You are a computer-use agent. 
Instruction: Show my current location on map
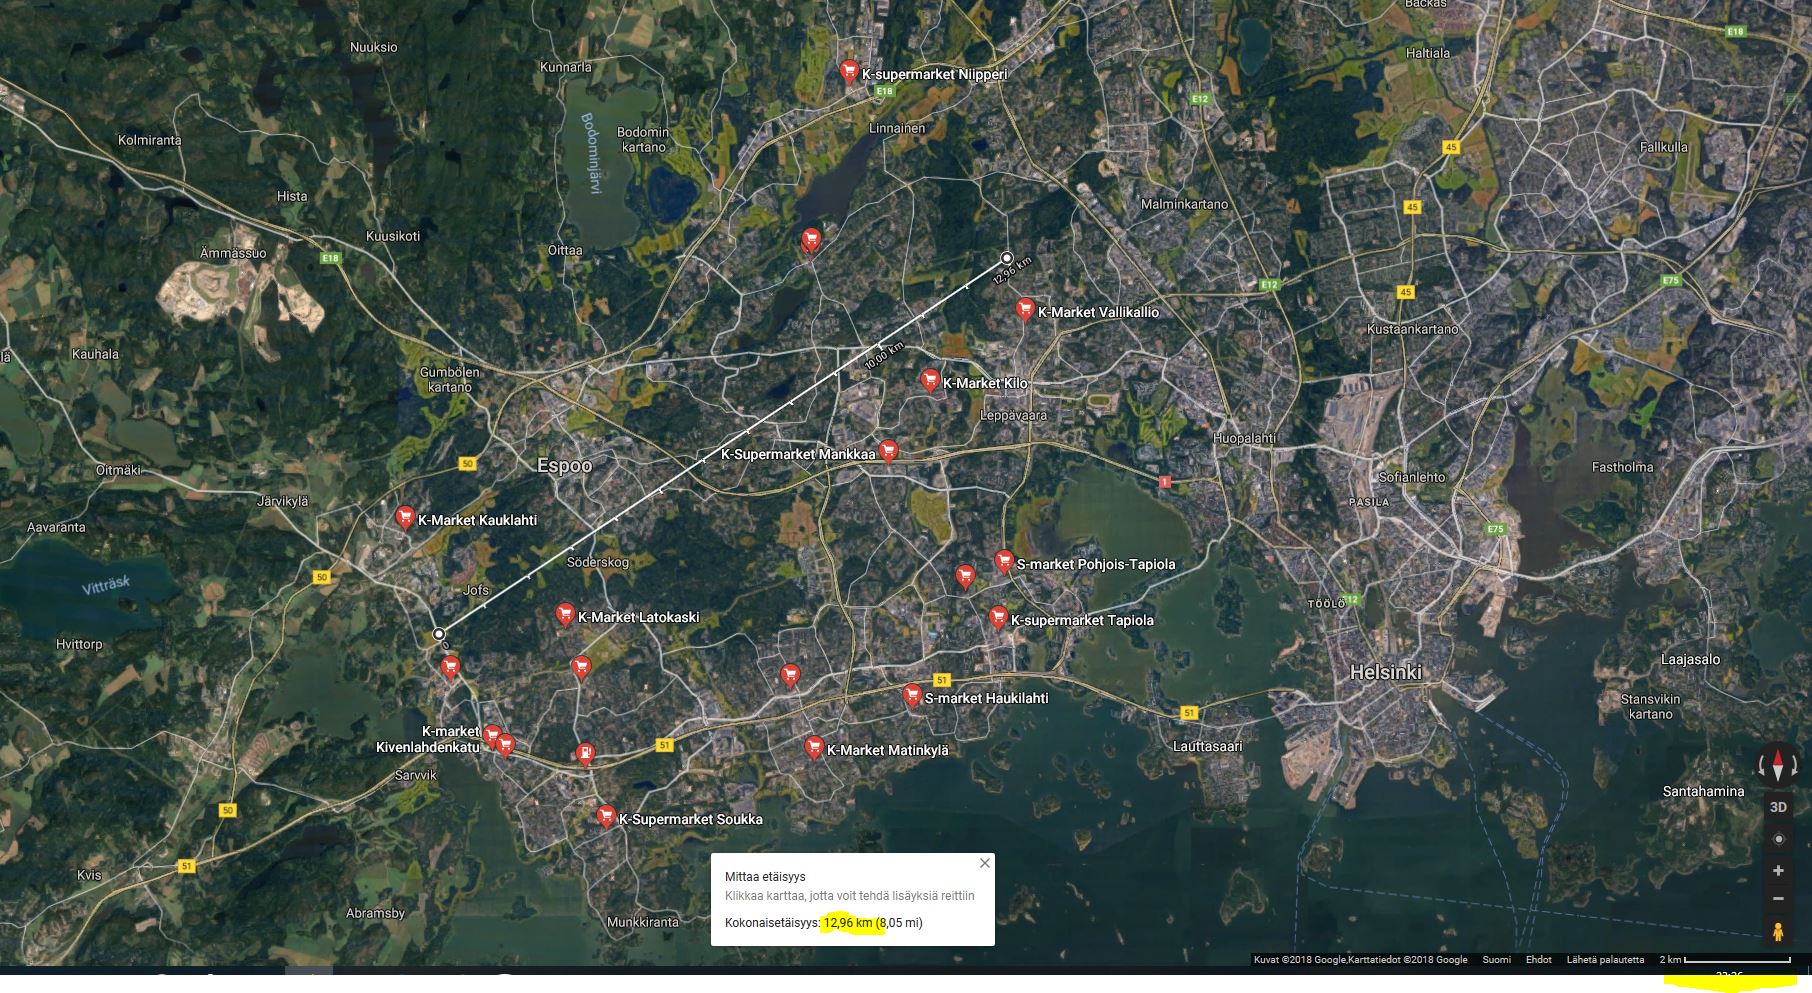1778,839
